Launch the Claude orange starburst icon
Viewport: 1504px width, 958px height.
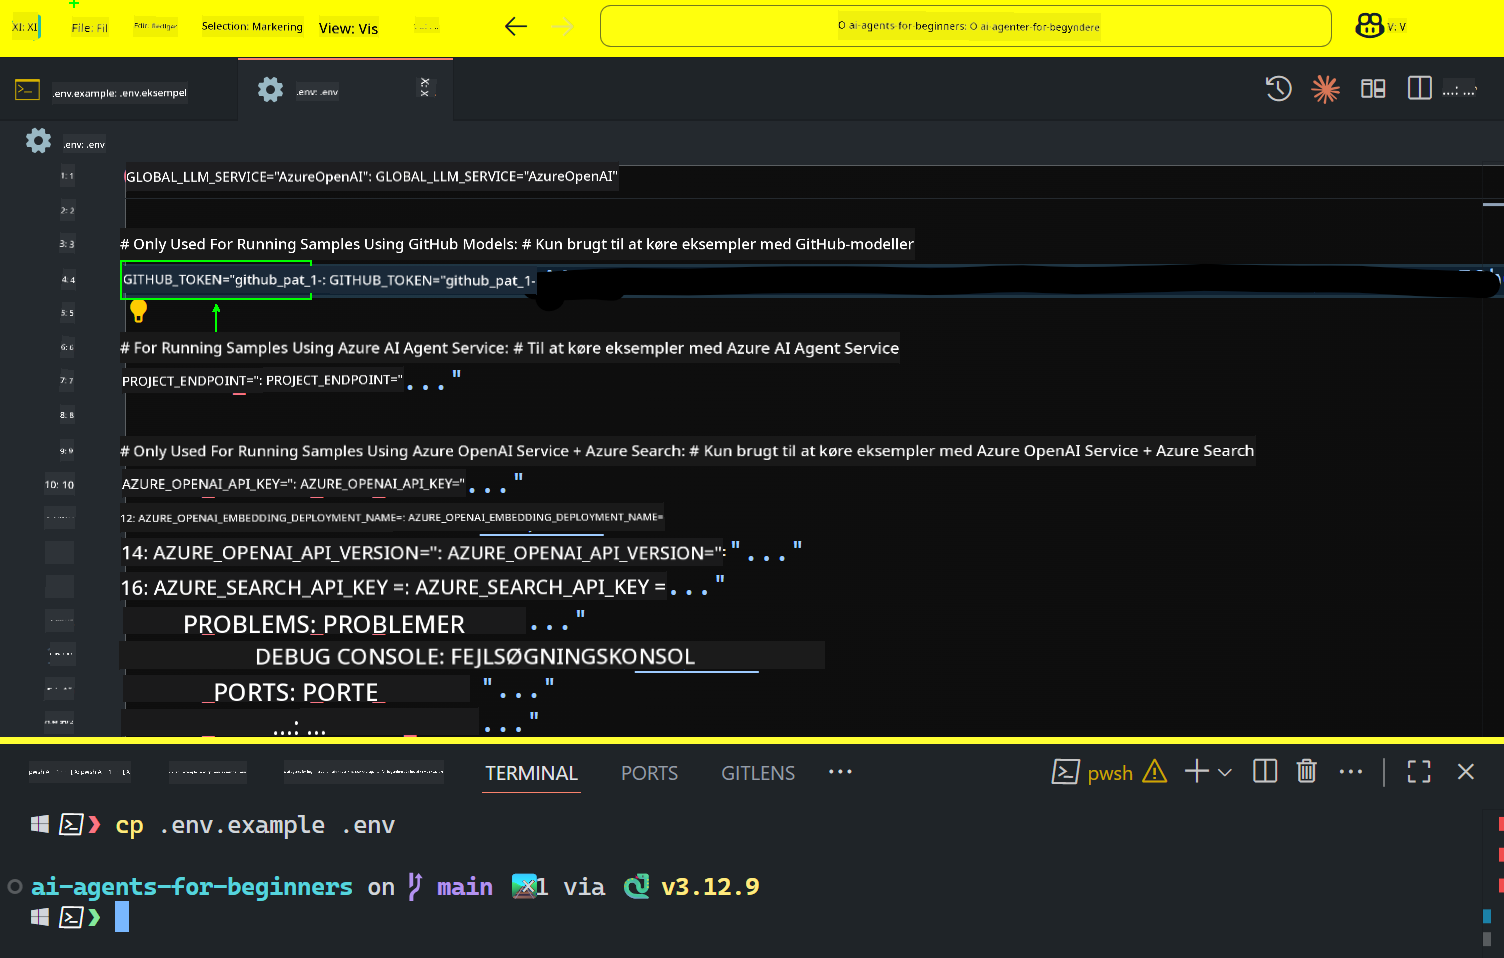click(x=1325, y=89)
